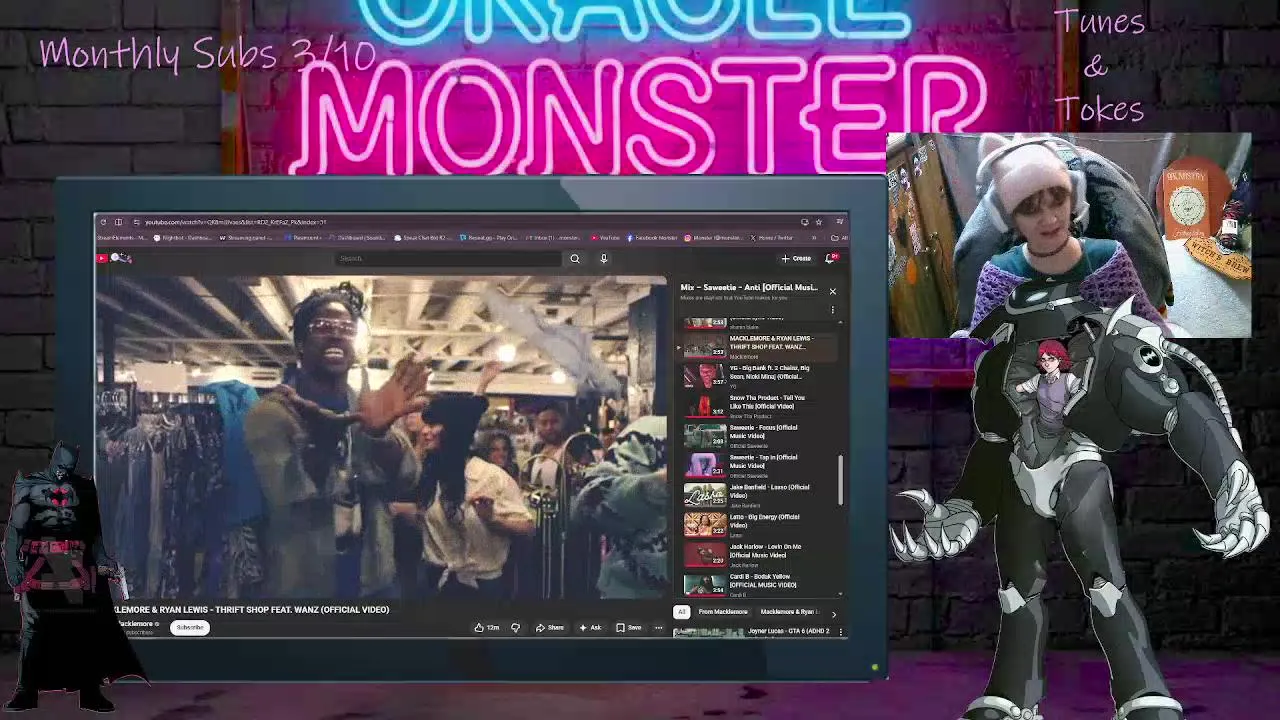
Task: Click the playlist panel scrollbar
Action: pos(841,480)
